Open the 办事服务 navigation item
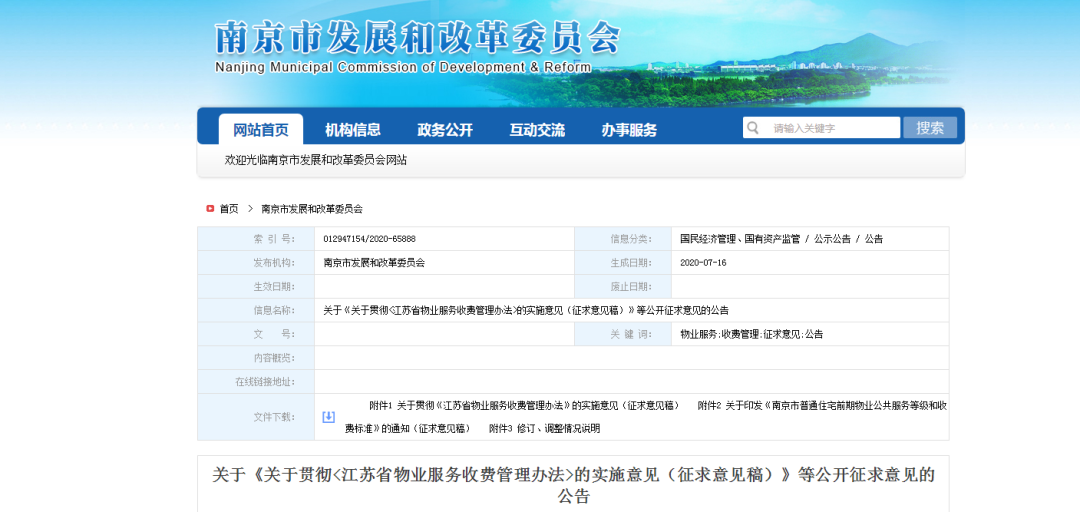 coord(629,130)
